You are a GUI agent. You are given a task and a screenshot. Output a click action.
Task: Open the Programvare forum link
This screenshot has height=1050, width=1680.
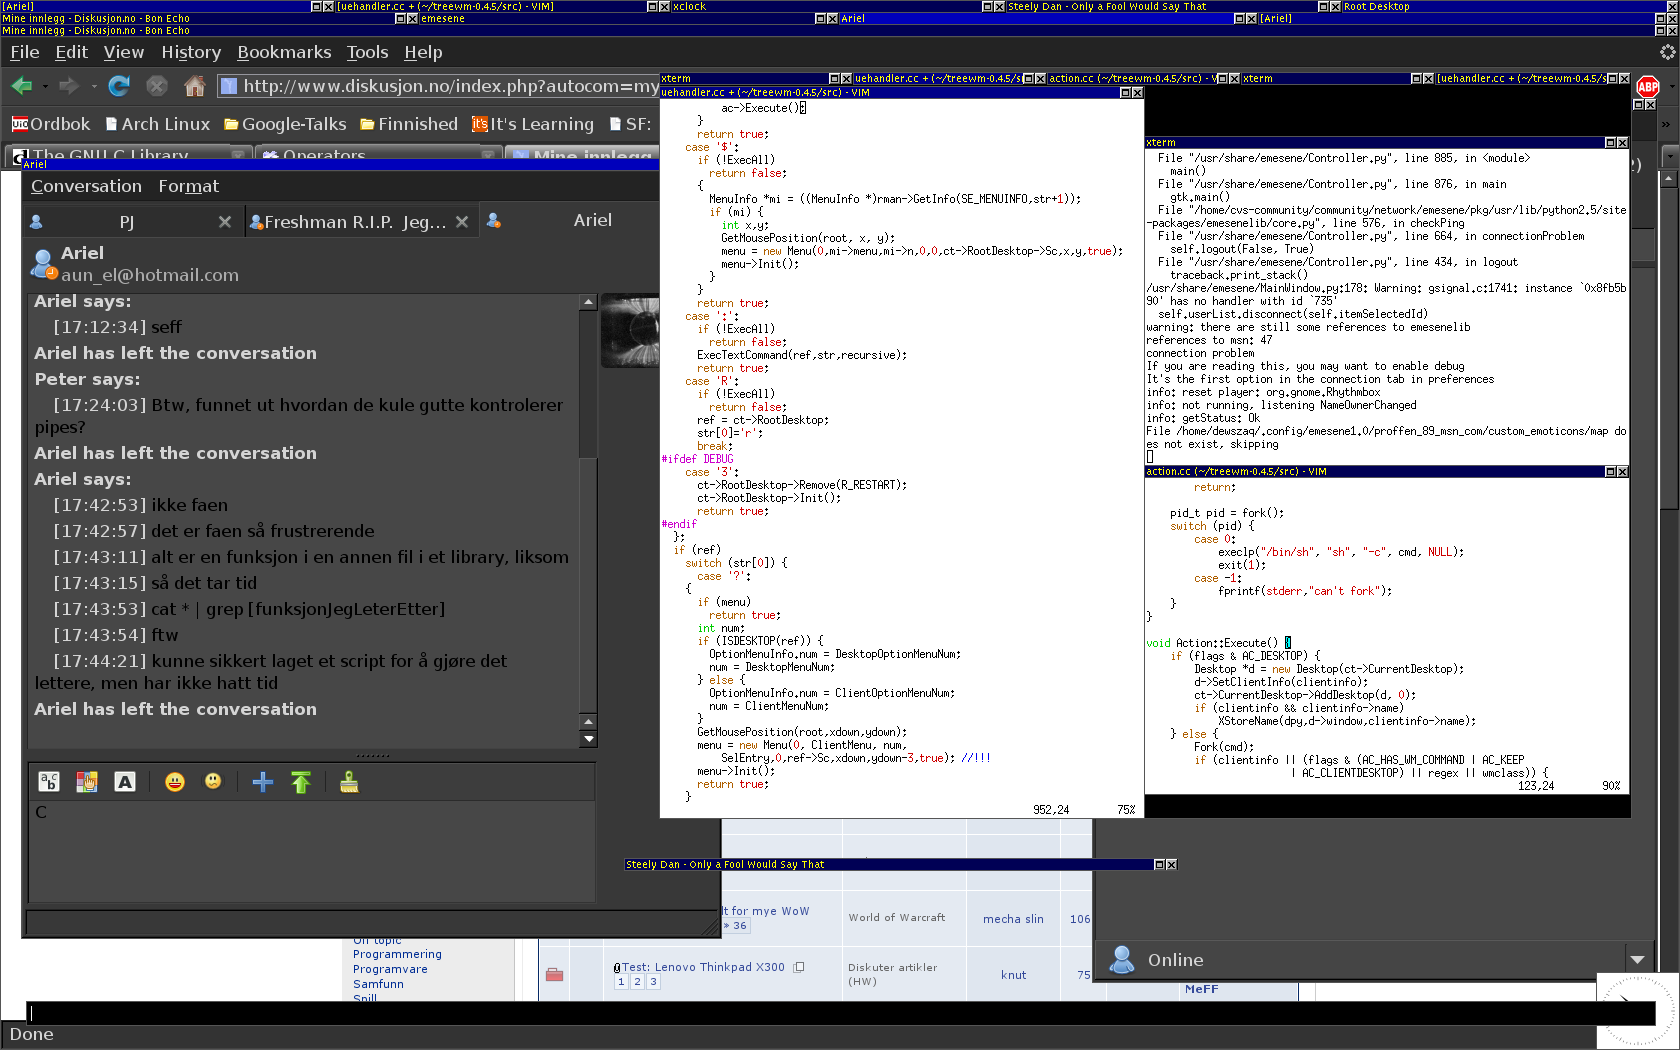tap(390, 969)
